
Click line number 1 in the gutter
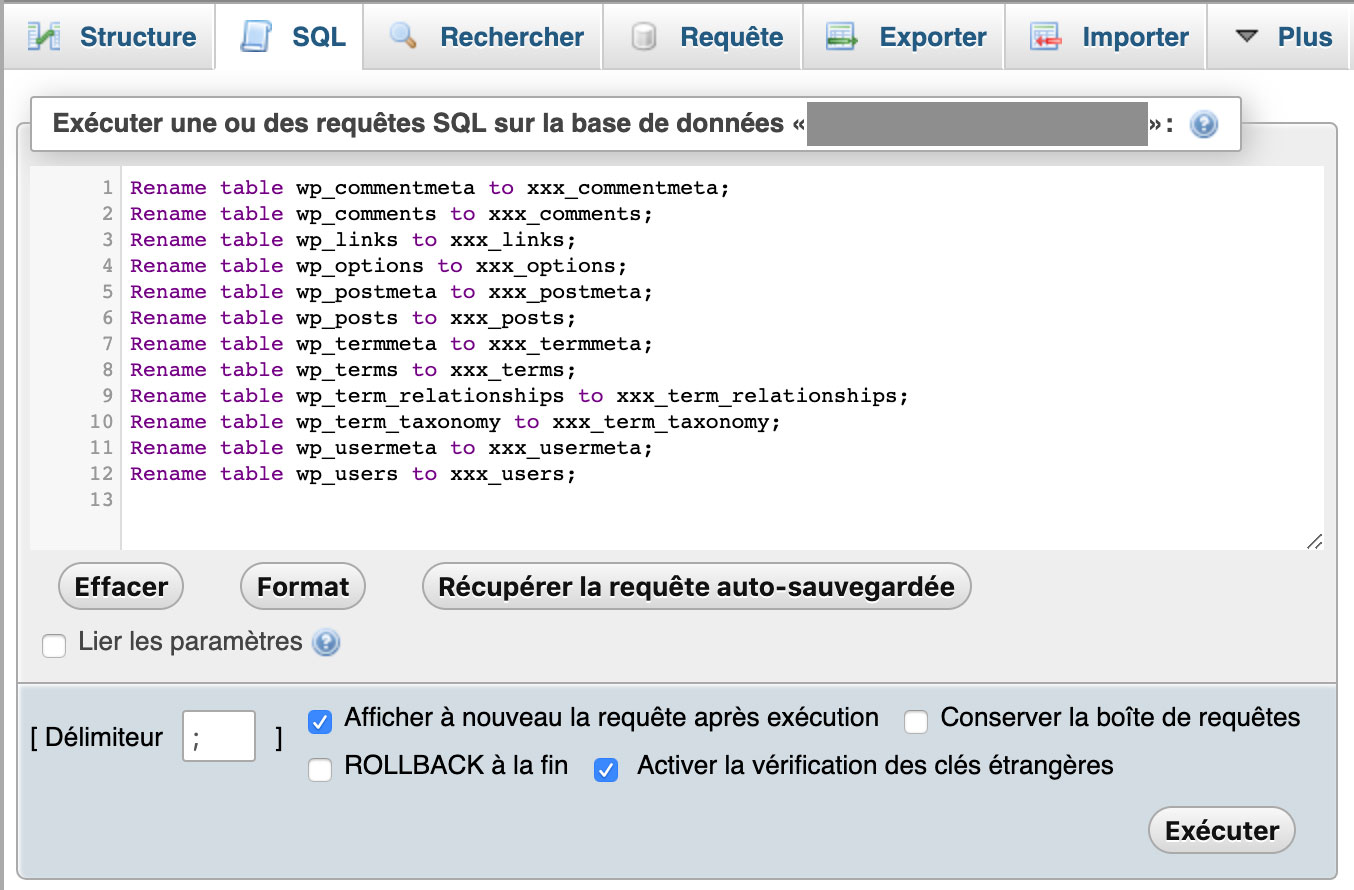pos(107,188)
